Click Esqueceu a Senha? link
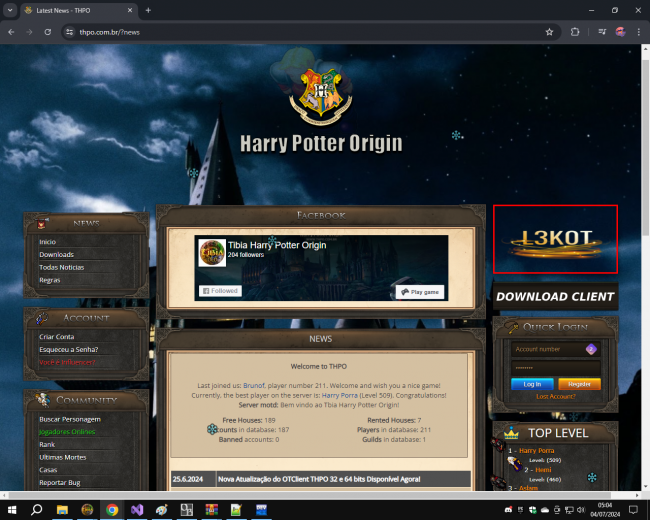The image size is (650, 520). (x=68, y=350)
